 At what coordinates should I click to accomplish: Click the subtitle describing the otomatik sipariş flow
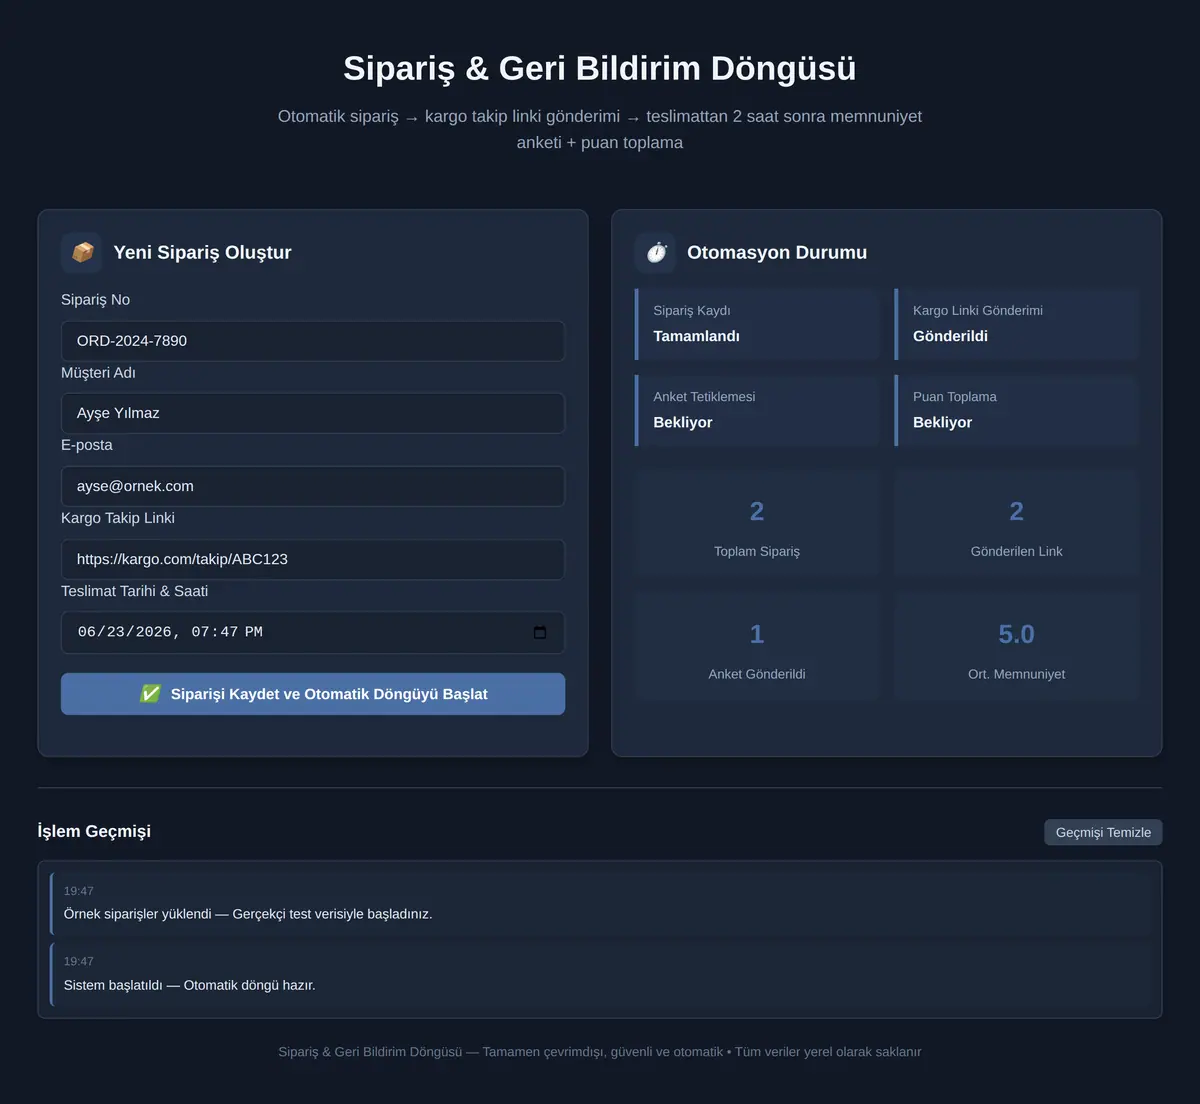pos(600,129)
